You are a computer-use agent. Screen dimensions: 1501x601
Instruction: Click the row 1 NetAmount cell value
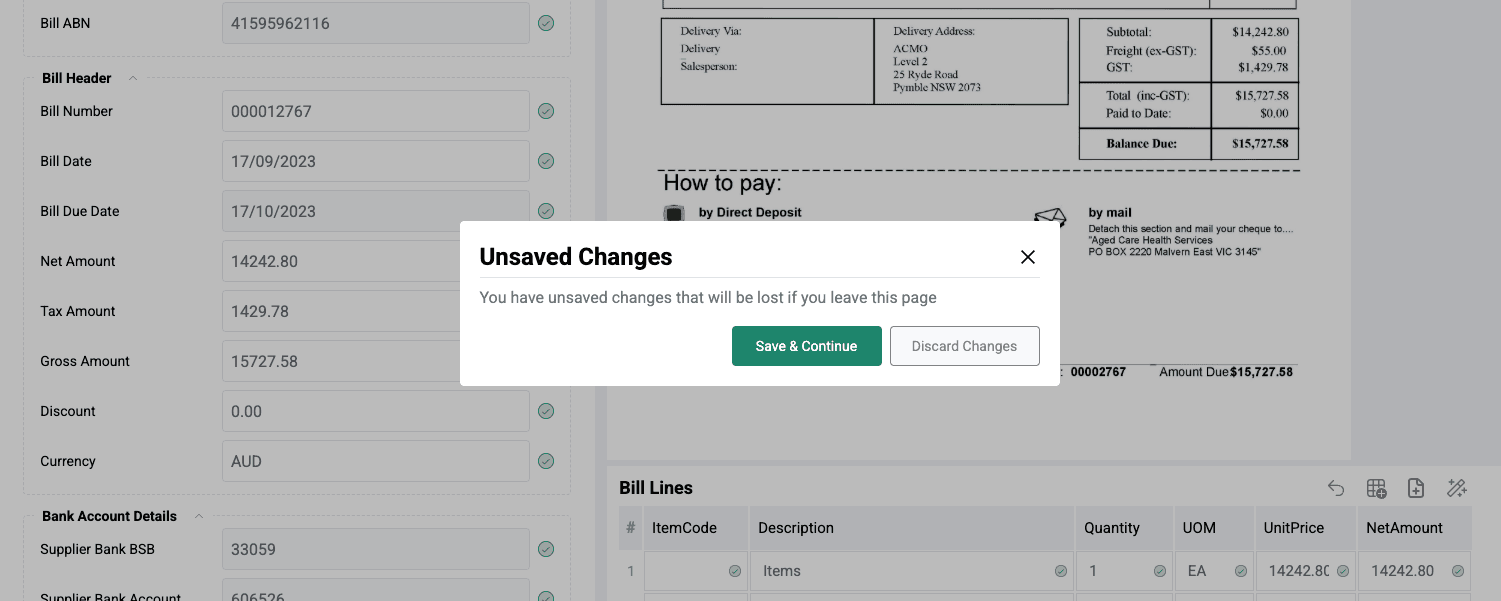tap(1402, 571)
